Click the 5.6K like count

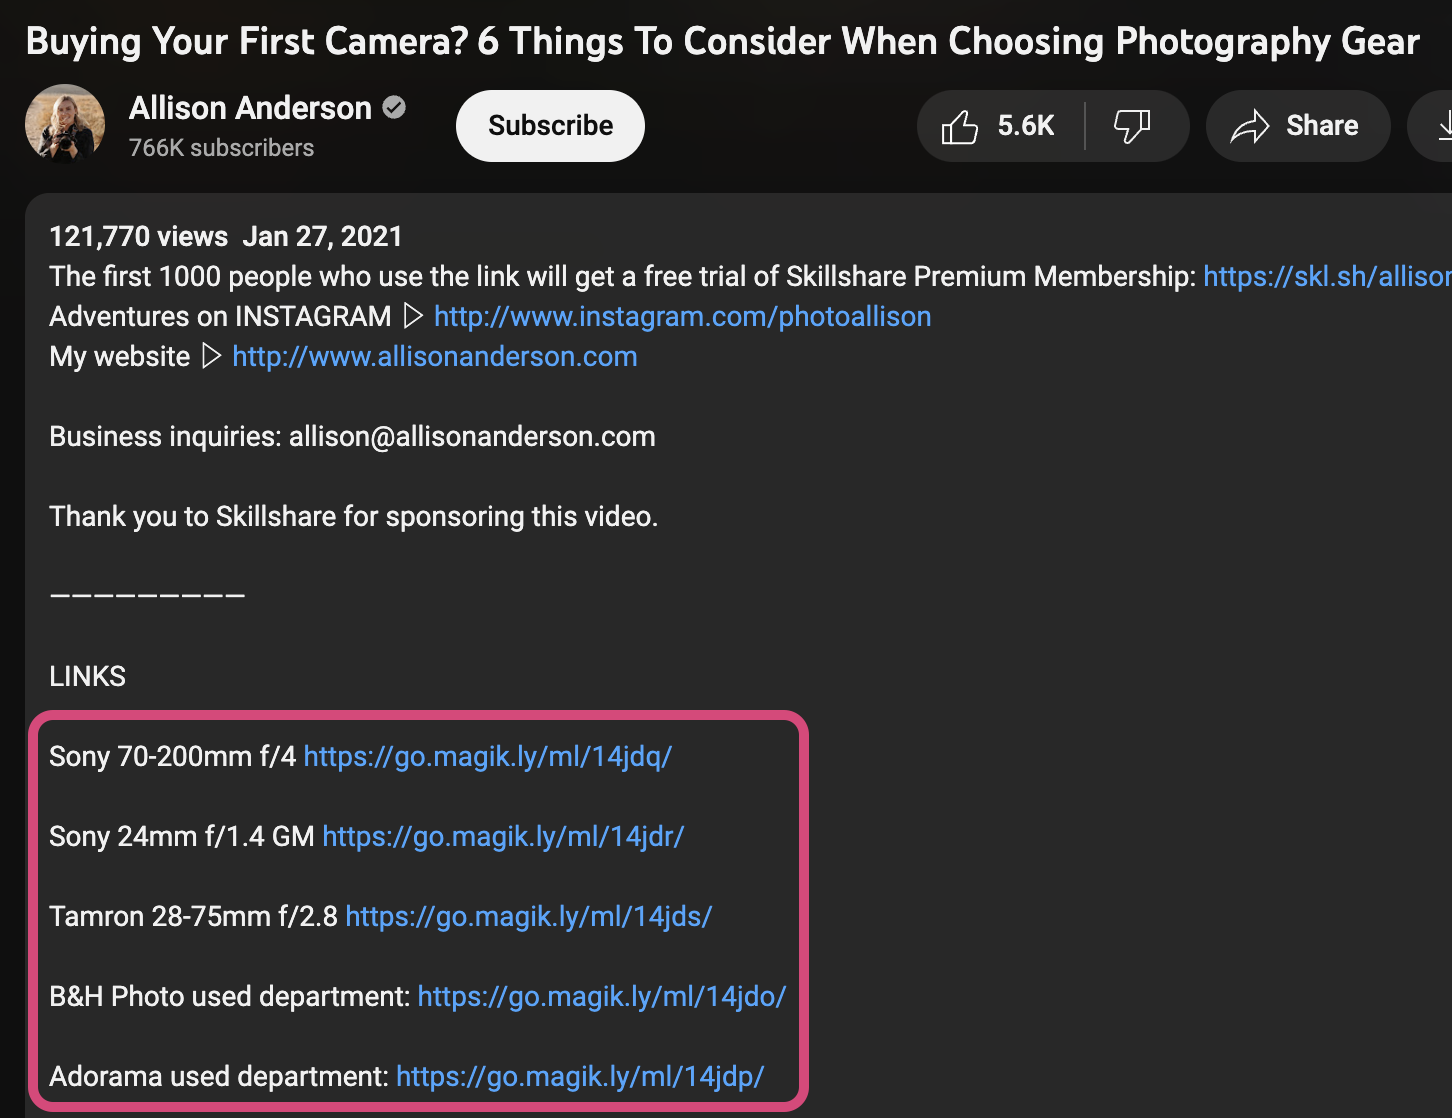[1026, 126]
